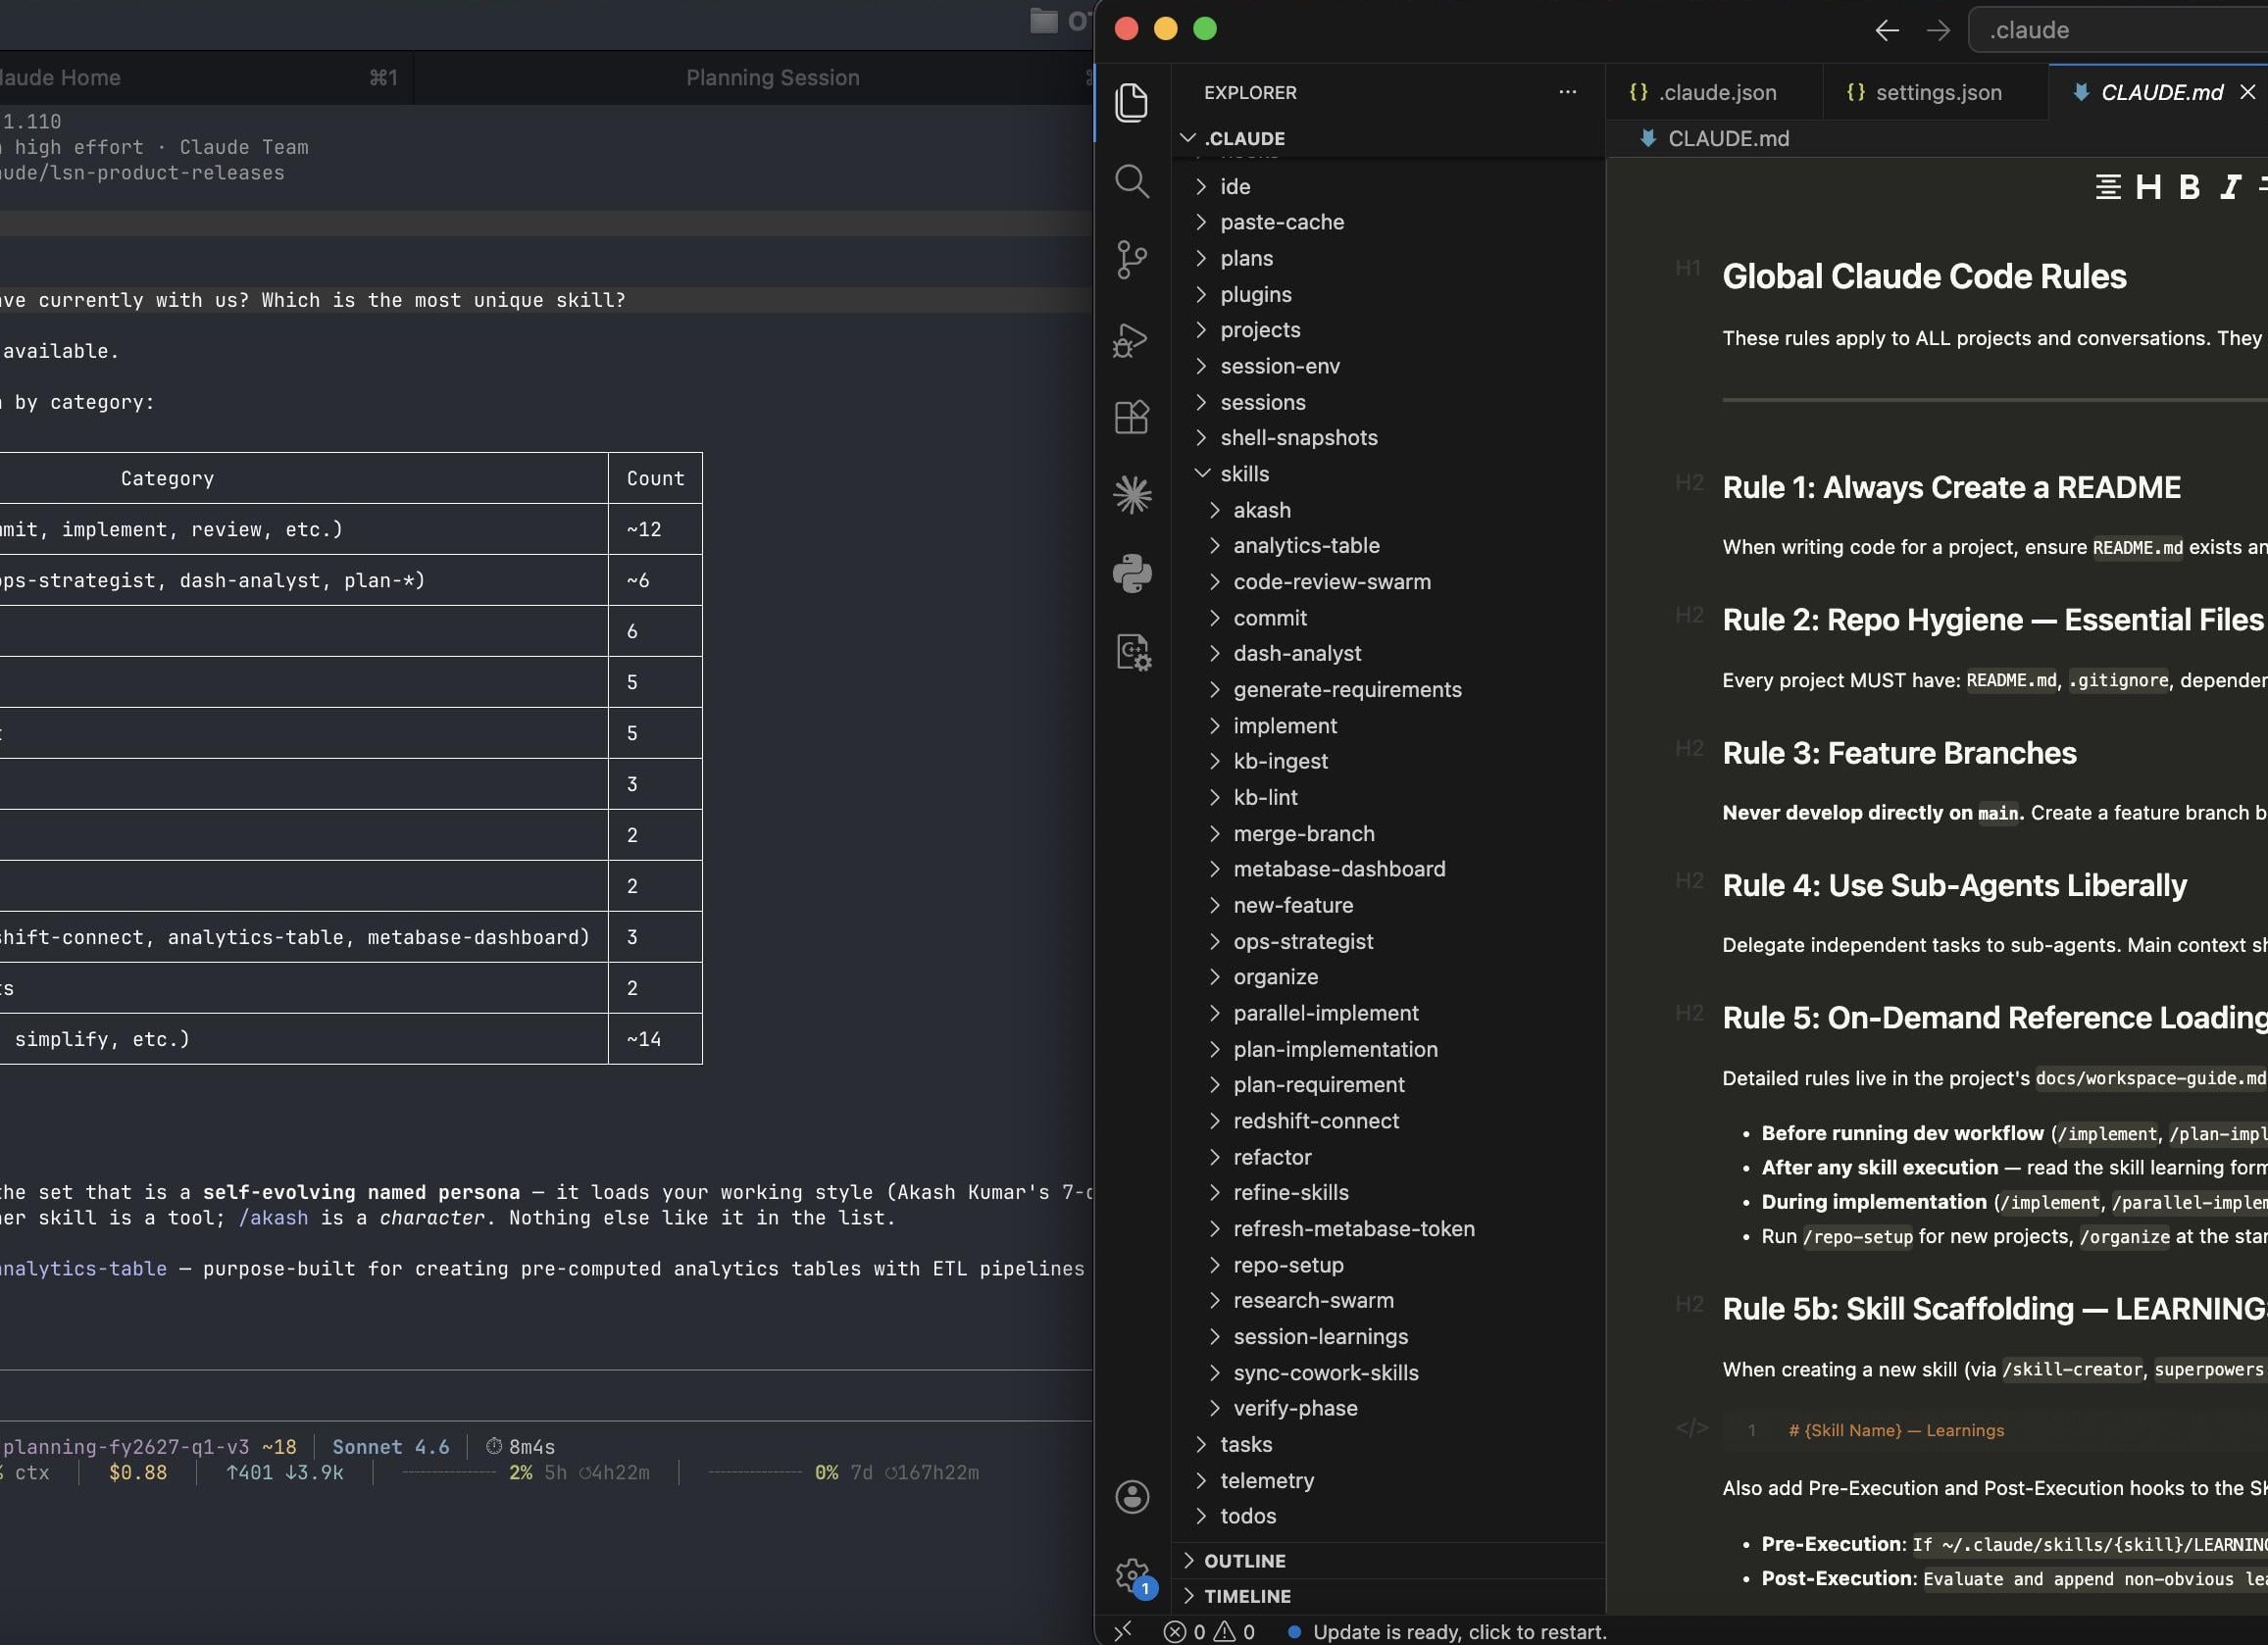Switch to the Claude Home terminal tab
Image resolution: width=2268 pixels, height=1645 pixels.
(x=206, y=77)
